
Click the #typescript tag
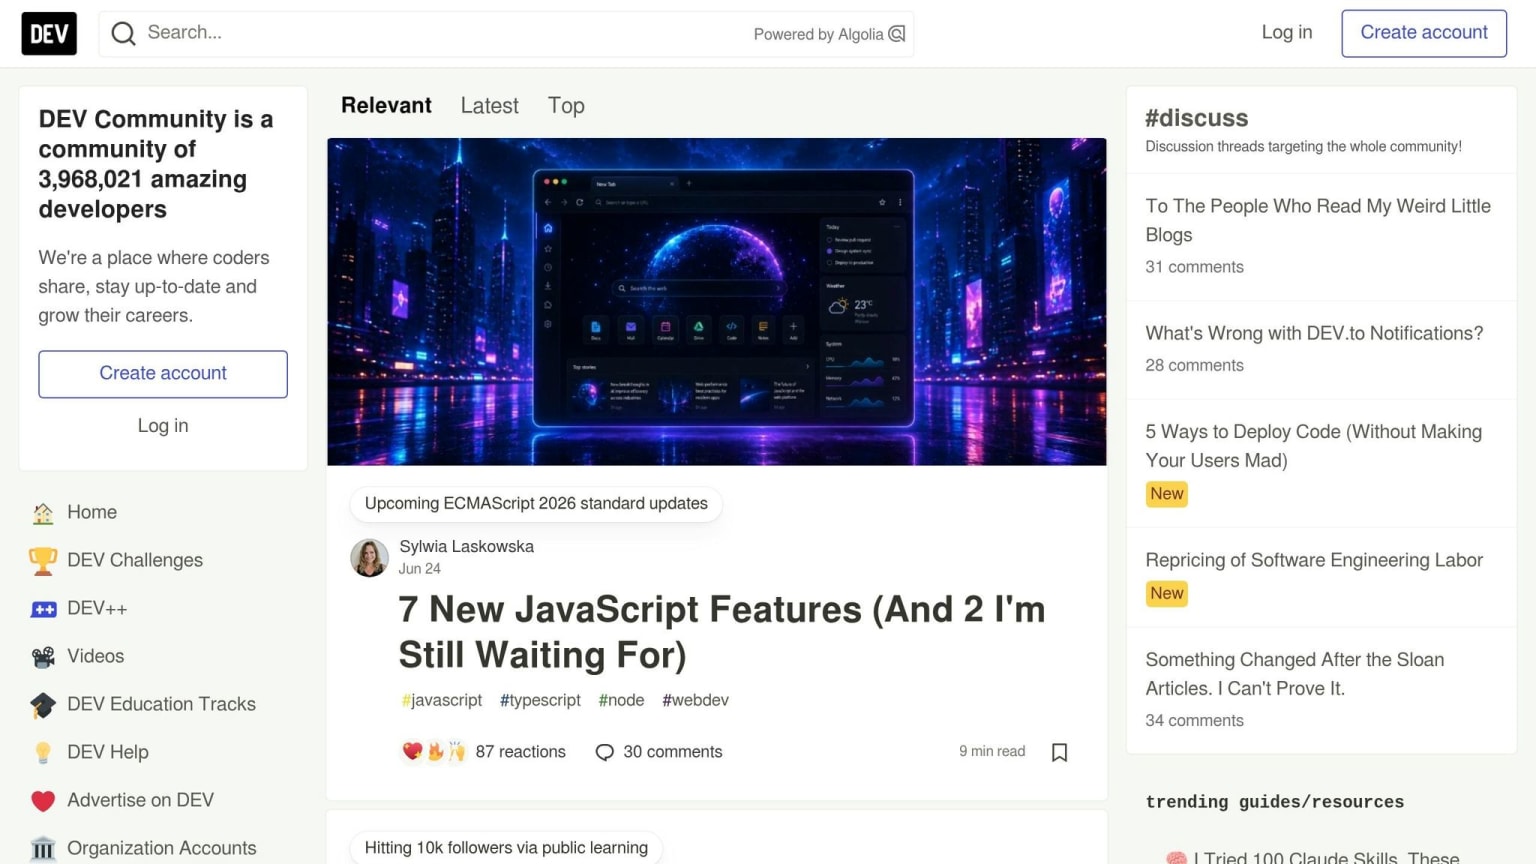540,700
